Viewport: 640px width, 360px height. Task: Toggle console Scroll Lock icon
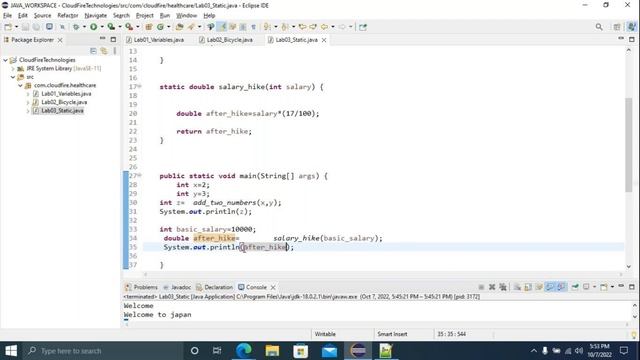[528, 287]
